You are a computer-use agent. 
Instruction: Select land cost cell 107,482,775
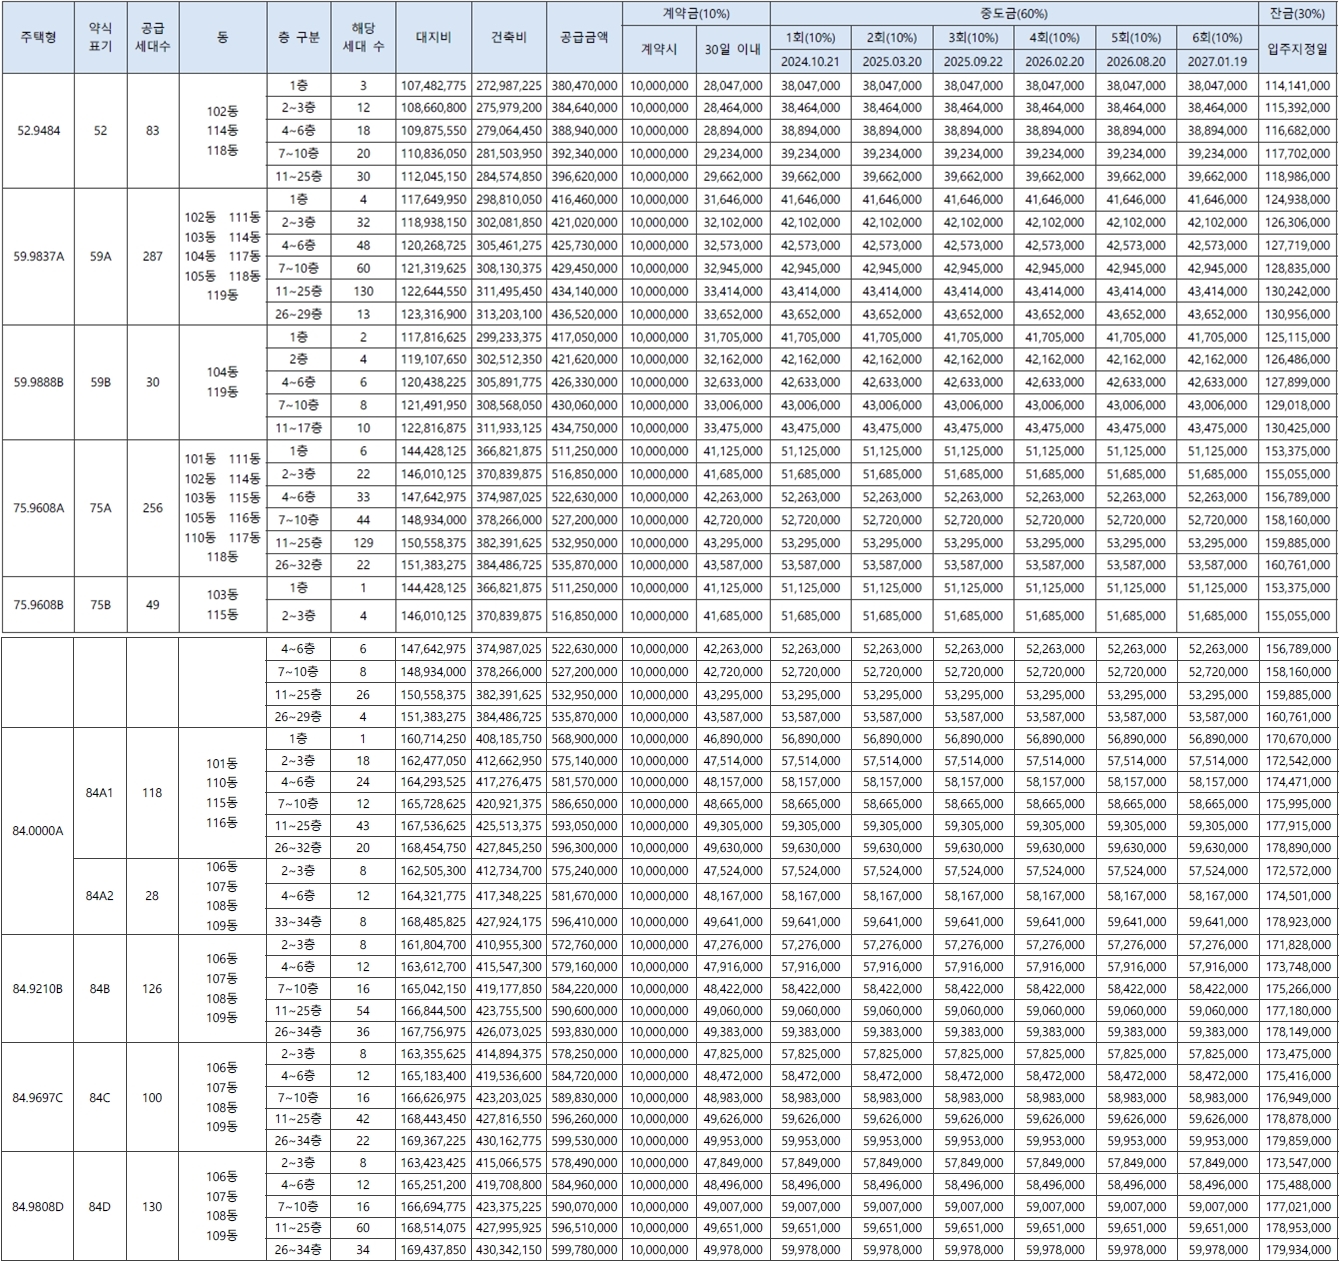(x=433, y=86)
